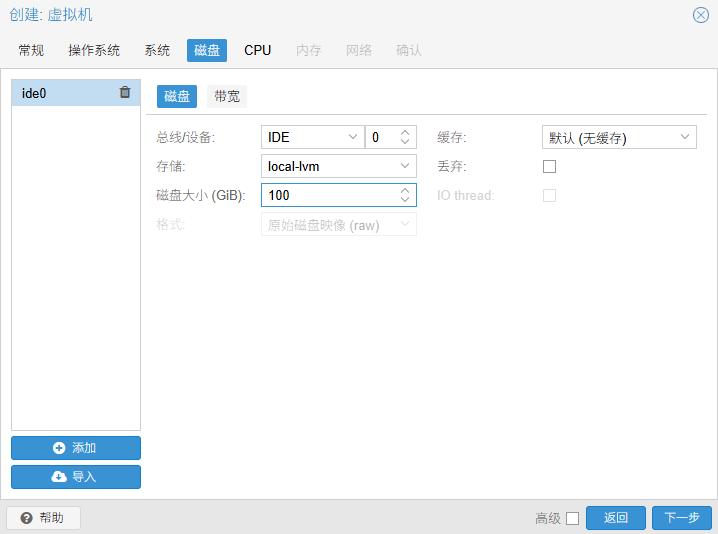Screen dimensions: 718x534
Task: Increment the device number spinner up
Action: point(405,132)
